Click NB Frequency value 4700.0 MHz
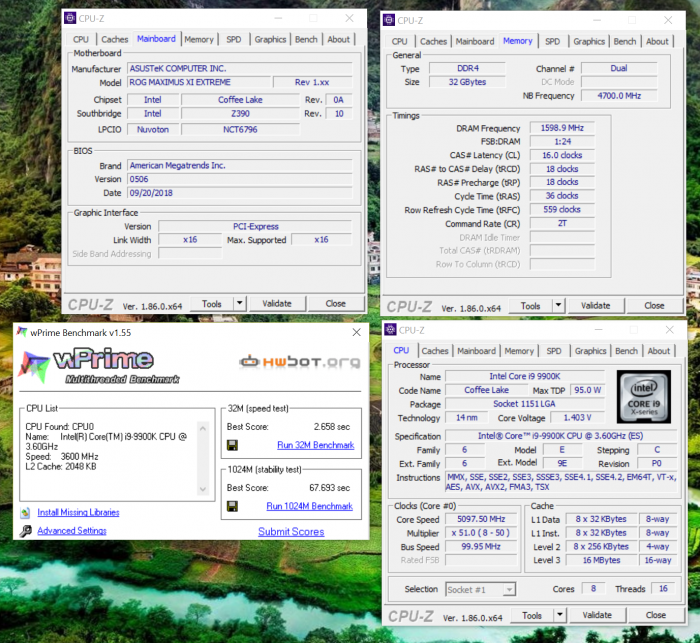The image size is (700, 643). [619, 96]
